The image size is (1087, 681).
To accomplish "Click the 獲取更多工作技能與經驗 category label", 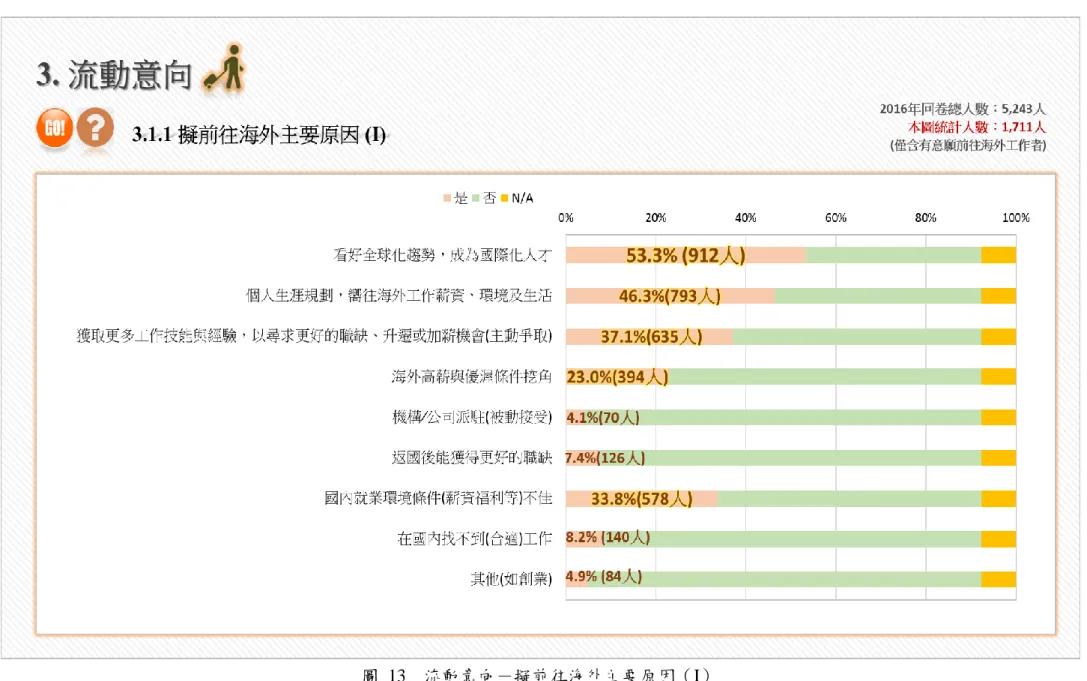I will pos(314,336).
